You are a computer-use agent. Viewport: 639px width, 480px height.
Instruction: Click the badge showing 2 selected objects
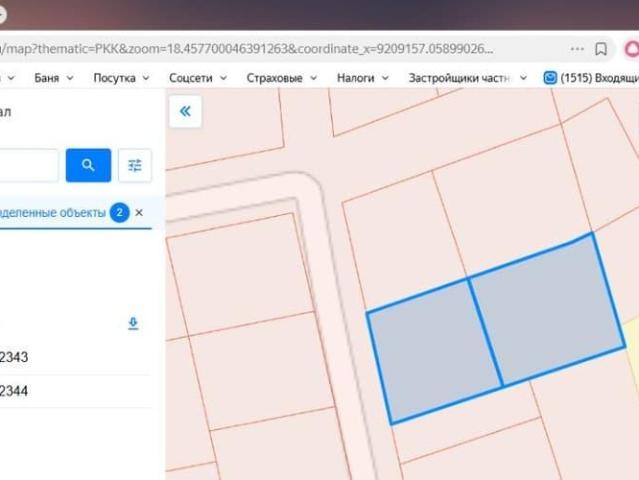119,212
